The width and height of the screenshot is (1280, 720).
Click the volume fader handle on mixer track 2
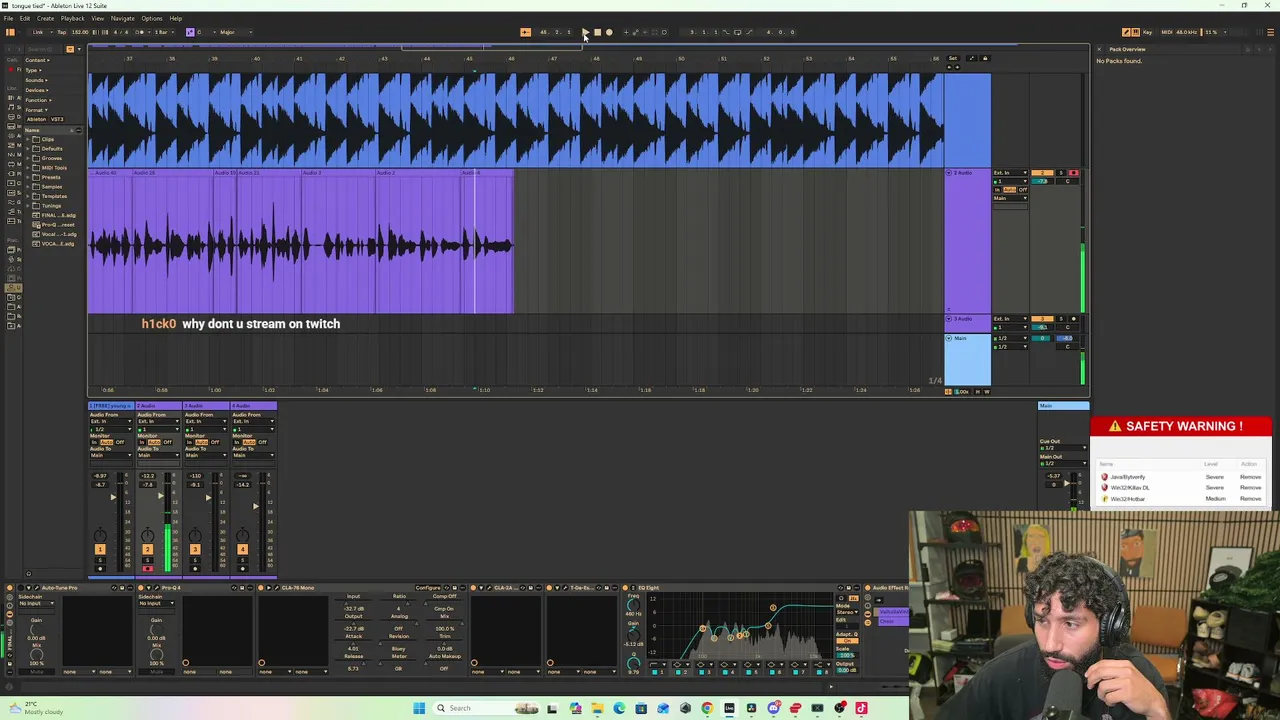[161, 497]
